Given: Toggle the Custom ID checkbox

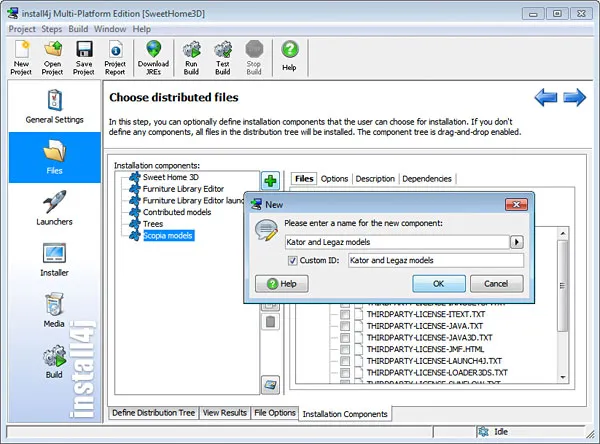Looking at the screenshot, I should coord(292,261).
